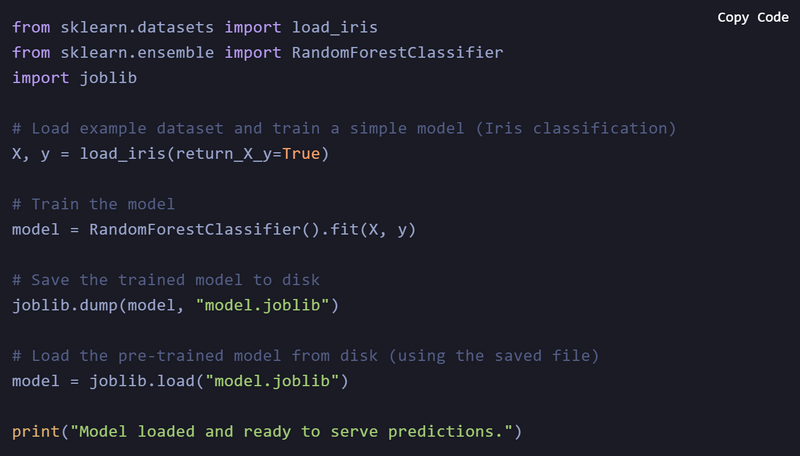Viewport: 800px width, 456px height.
Task: Click the Copy Code button
Action: (x=752, y=17)
